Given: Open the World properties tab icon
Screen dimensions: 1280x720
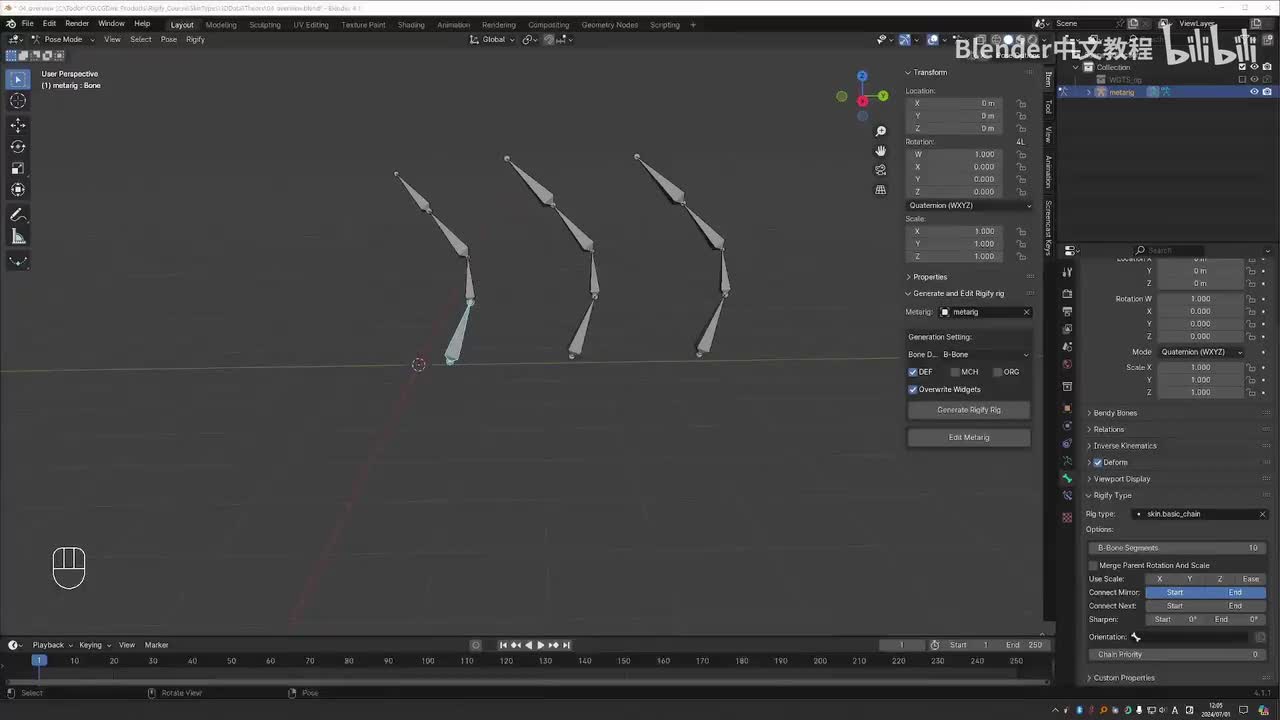Looking at the screenshot, I should click(x=1067, y=364).
